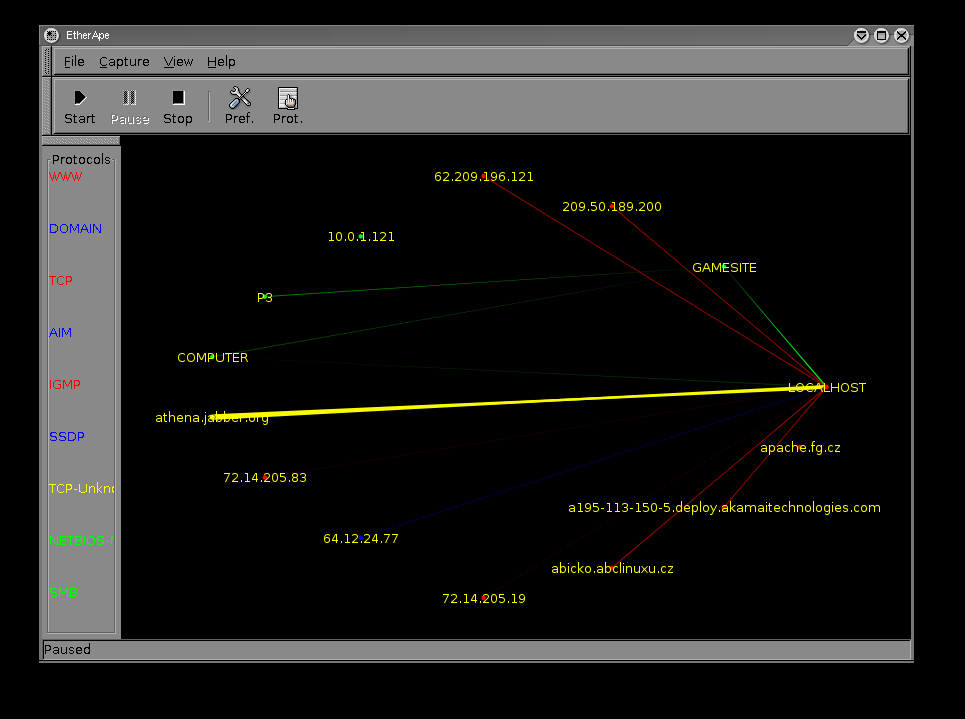Select the GAMESITE node
This screenshot has width=965, height=719.
point(724,268)
